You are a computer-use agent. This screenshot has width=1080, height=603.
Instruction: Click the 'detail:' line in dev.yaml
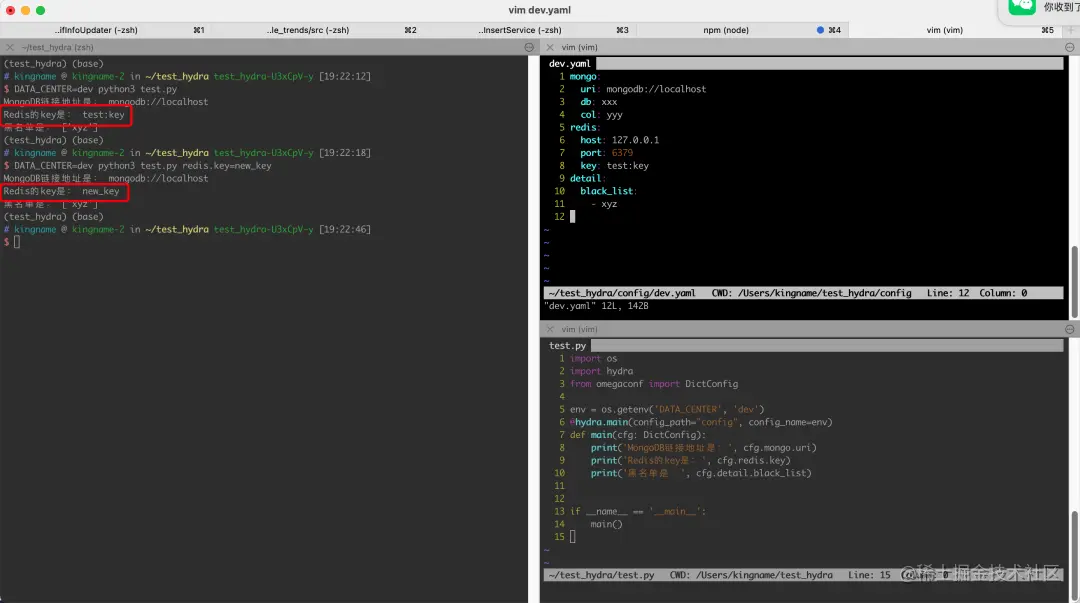click(588, 178)
